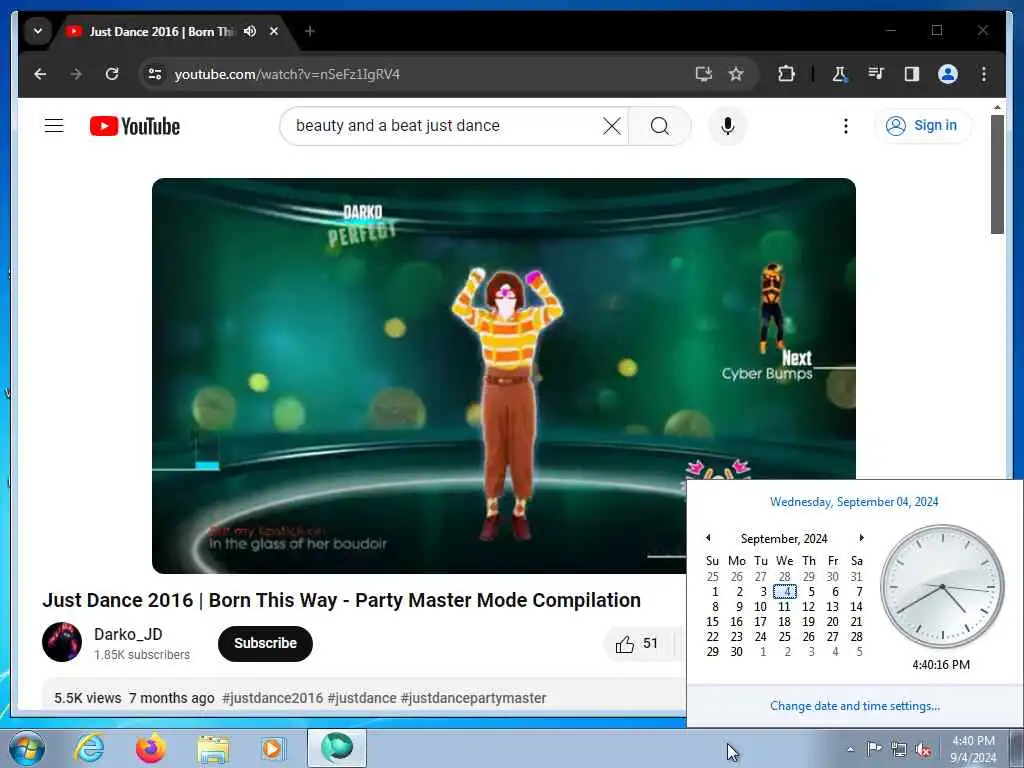Go to next month in calendar
Viewport: 1024px width, 768px height.
click(x=861, y=537)
